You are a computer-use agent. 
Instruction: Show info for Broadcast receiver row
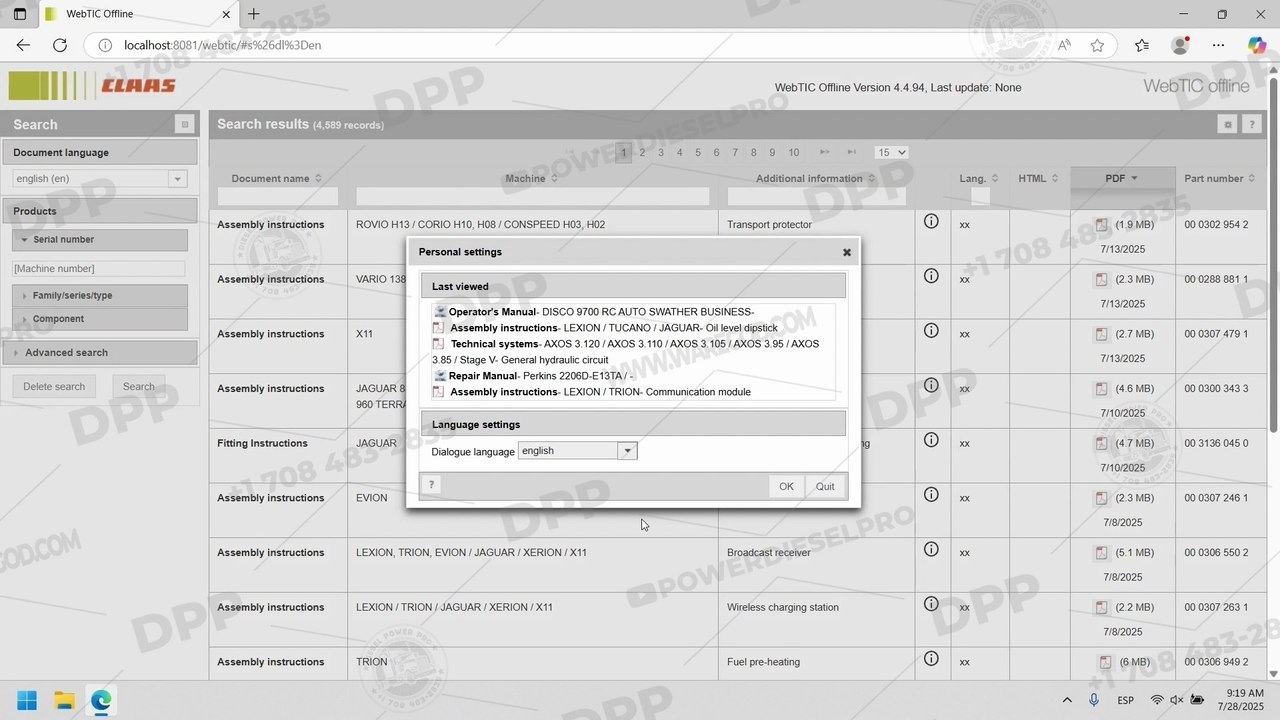(931, 549)
